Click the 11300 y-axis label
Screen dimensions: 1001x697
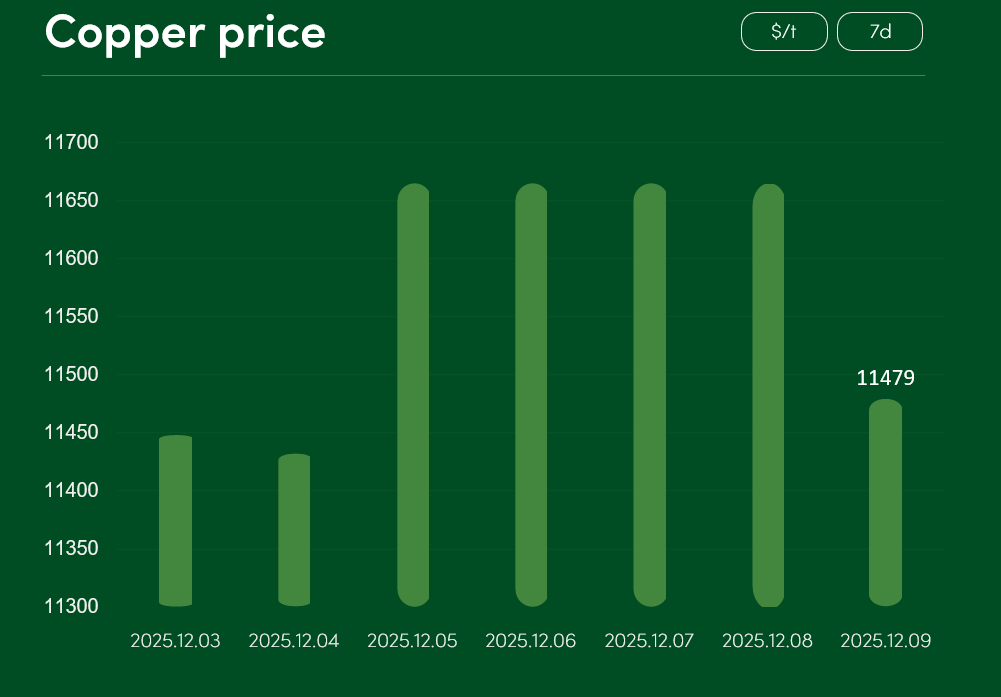pyautogui.click(x=71, y=607)
